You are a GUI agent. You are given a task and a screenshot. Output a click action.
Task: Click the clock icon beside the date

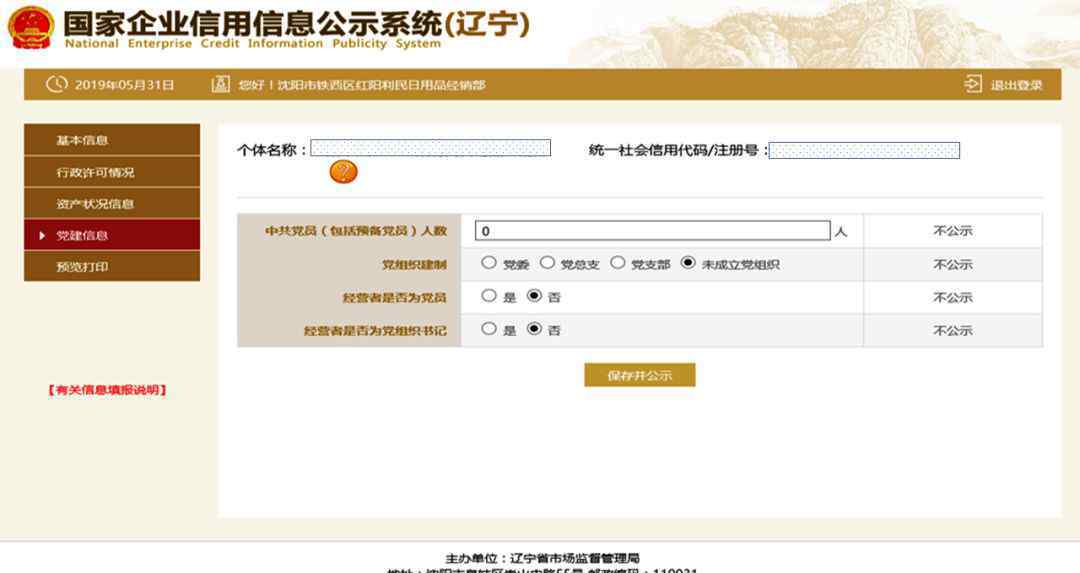[x=56, y=85]
